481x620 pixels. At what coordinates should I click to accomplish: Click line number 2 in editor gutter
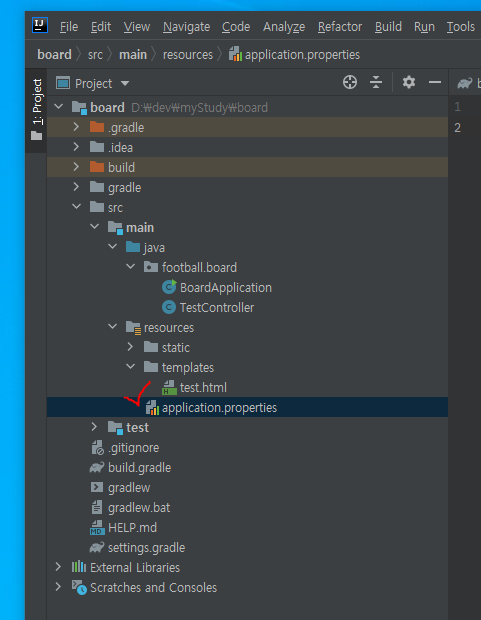click(x=457, y=127)
